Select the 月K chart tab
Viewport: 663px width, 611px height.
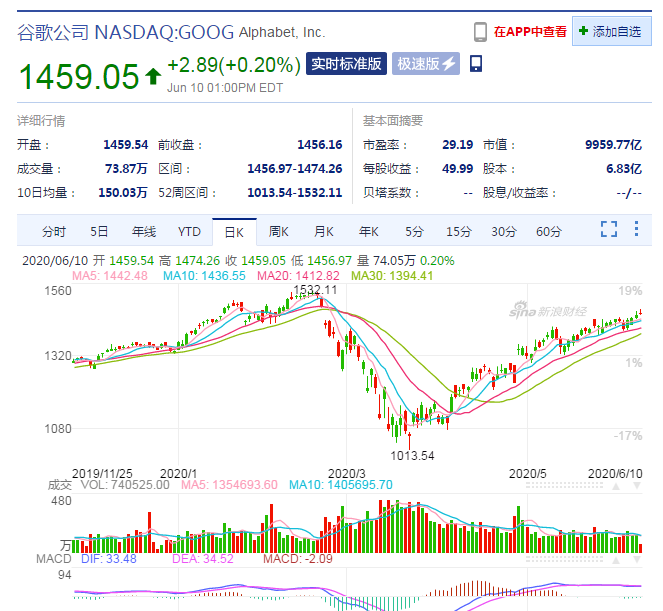(x=324, y=232)
